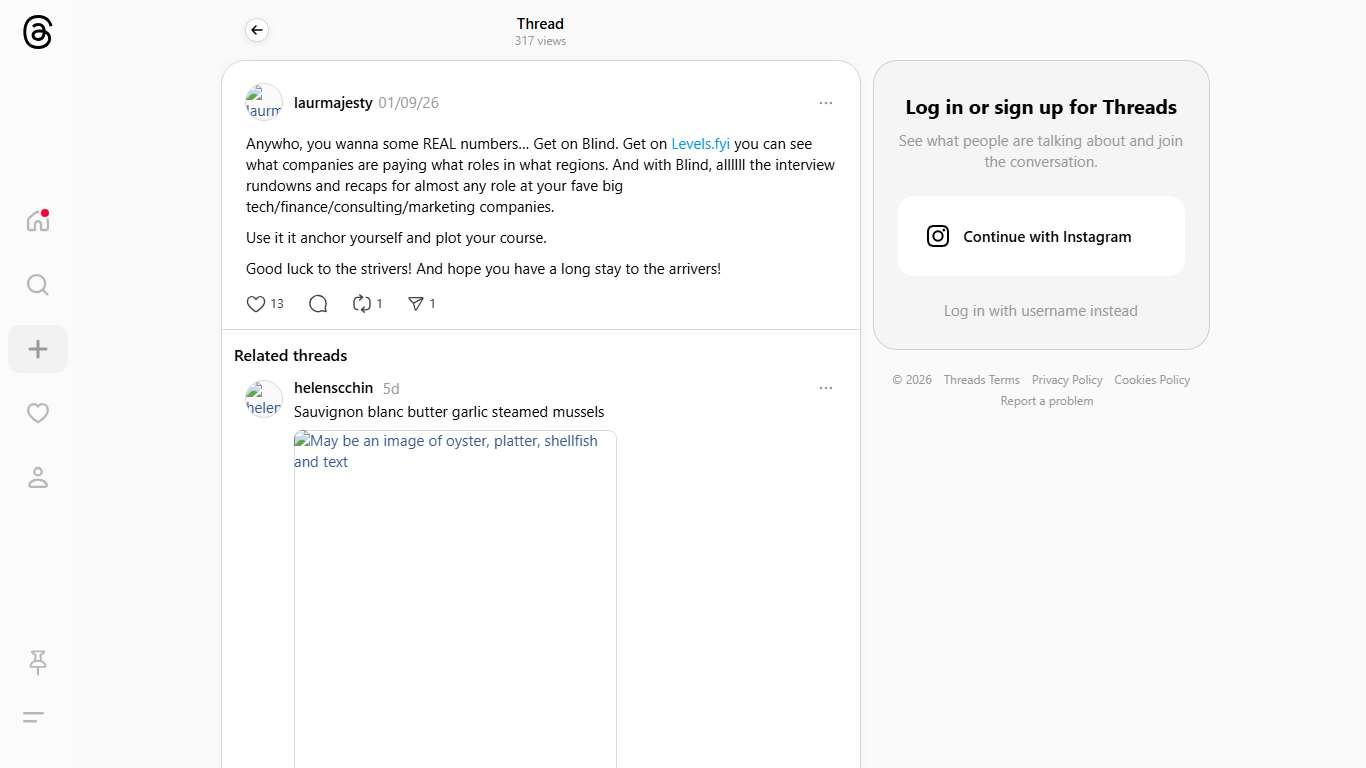Open three-dot menu on helenscchin's post
Image resolution: width=1366 pixels, height=768 pixels.
pyautogui.click(x=825, y=388)
